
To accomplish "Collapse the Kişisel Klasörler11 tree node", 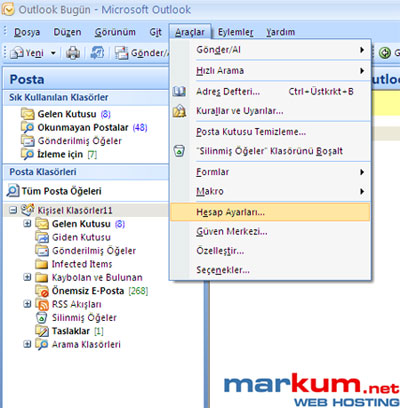I will coord(13,210).
